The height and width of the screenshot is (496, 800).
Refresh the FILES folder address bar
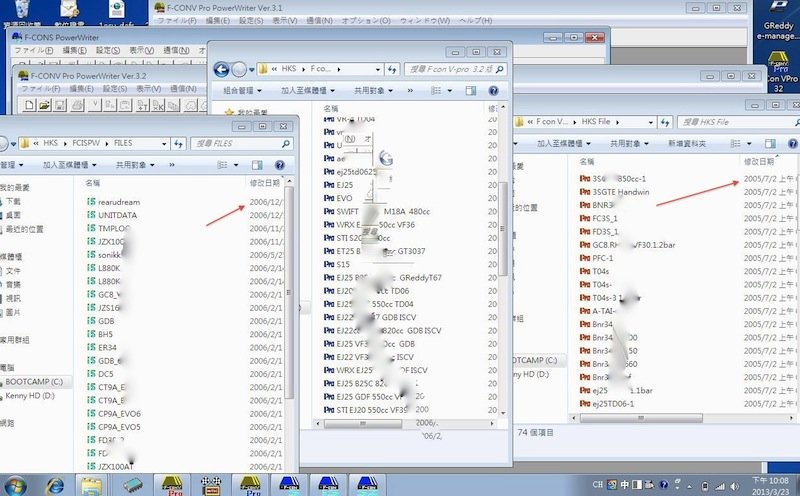178,144
